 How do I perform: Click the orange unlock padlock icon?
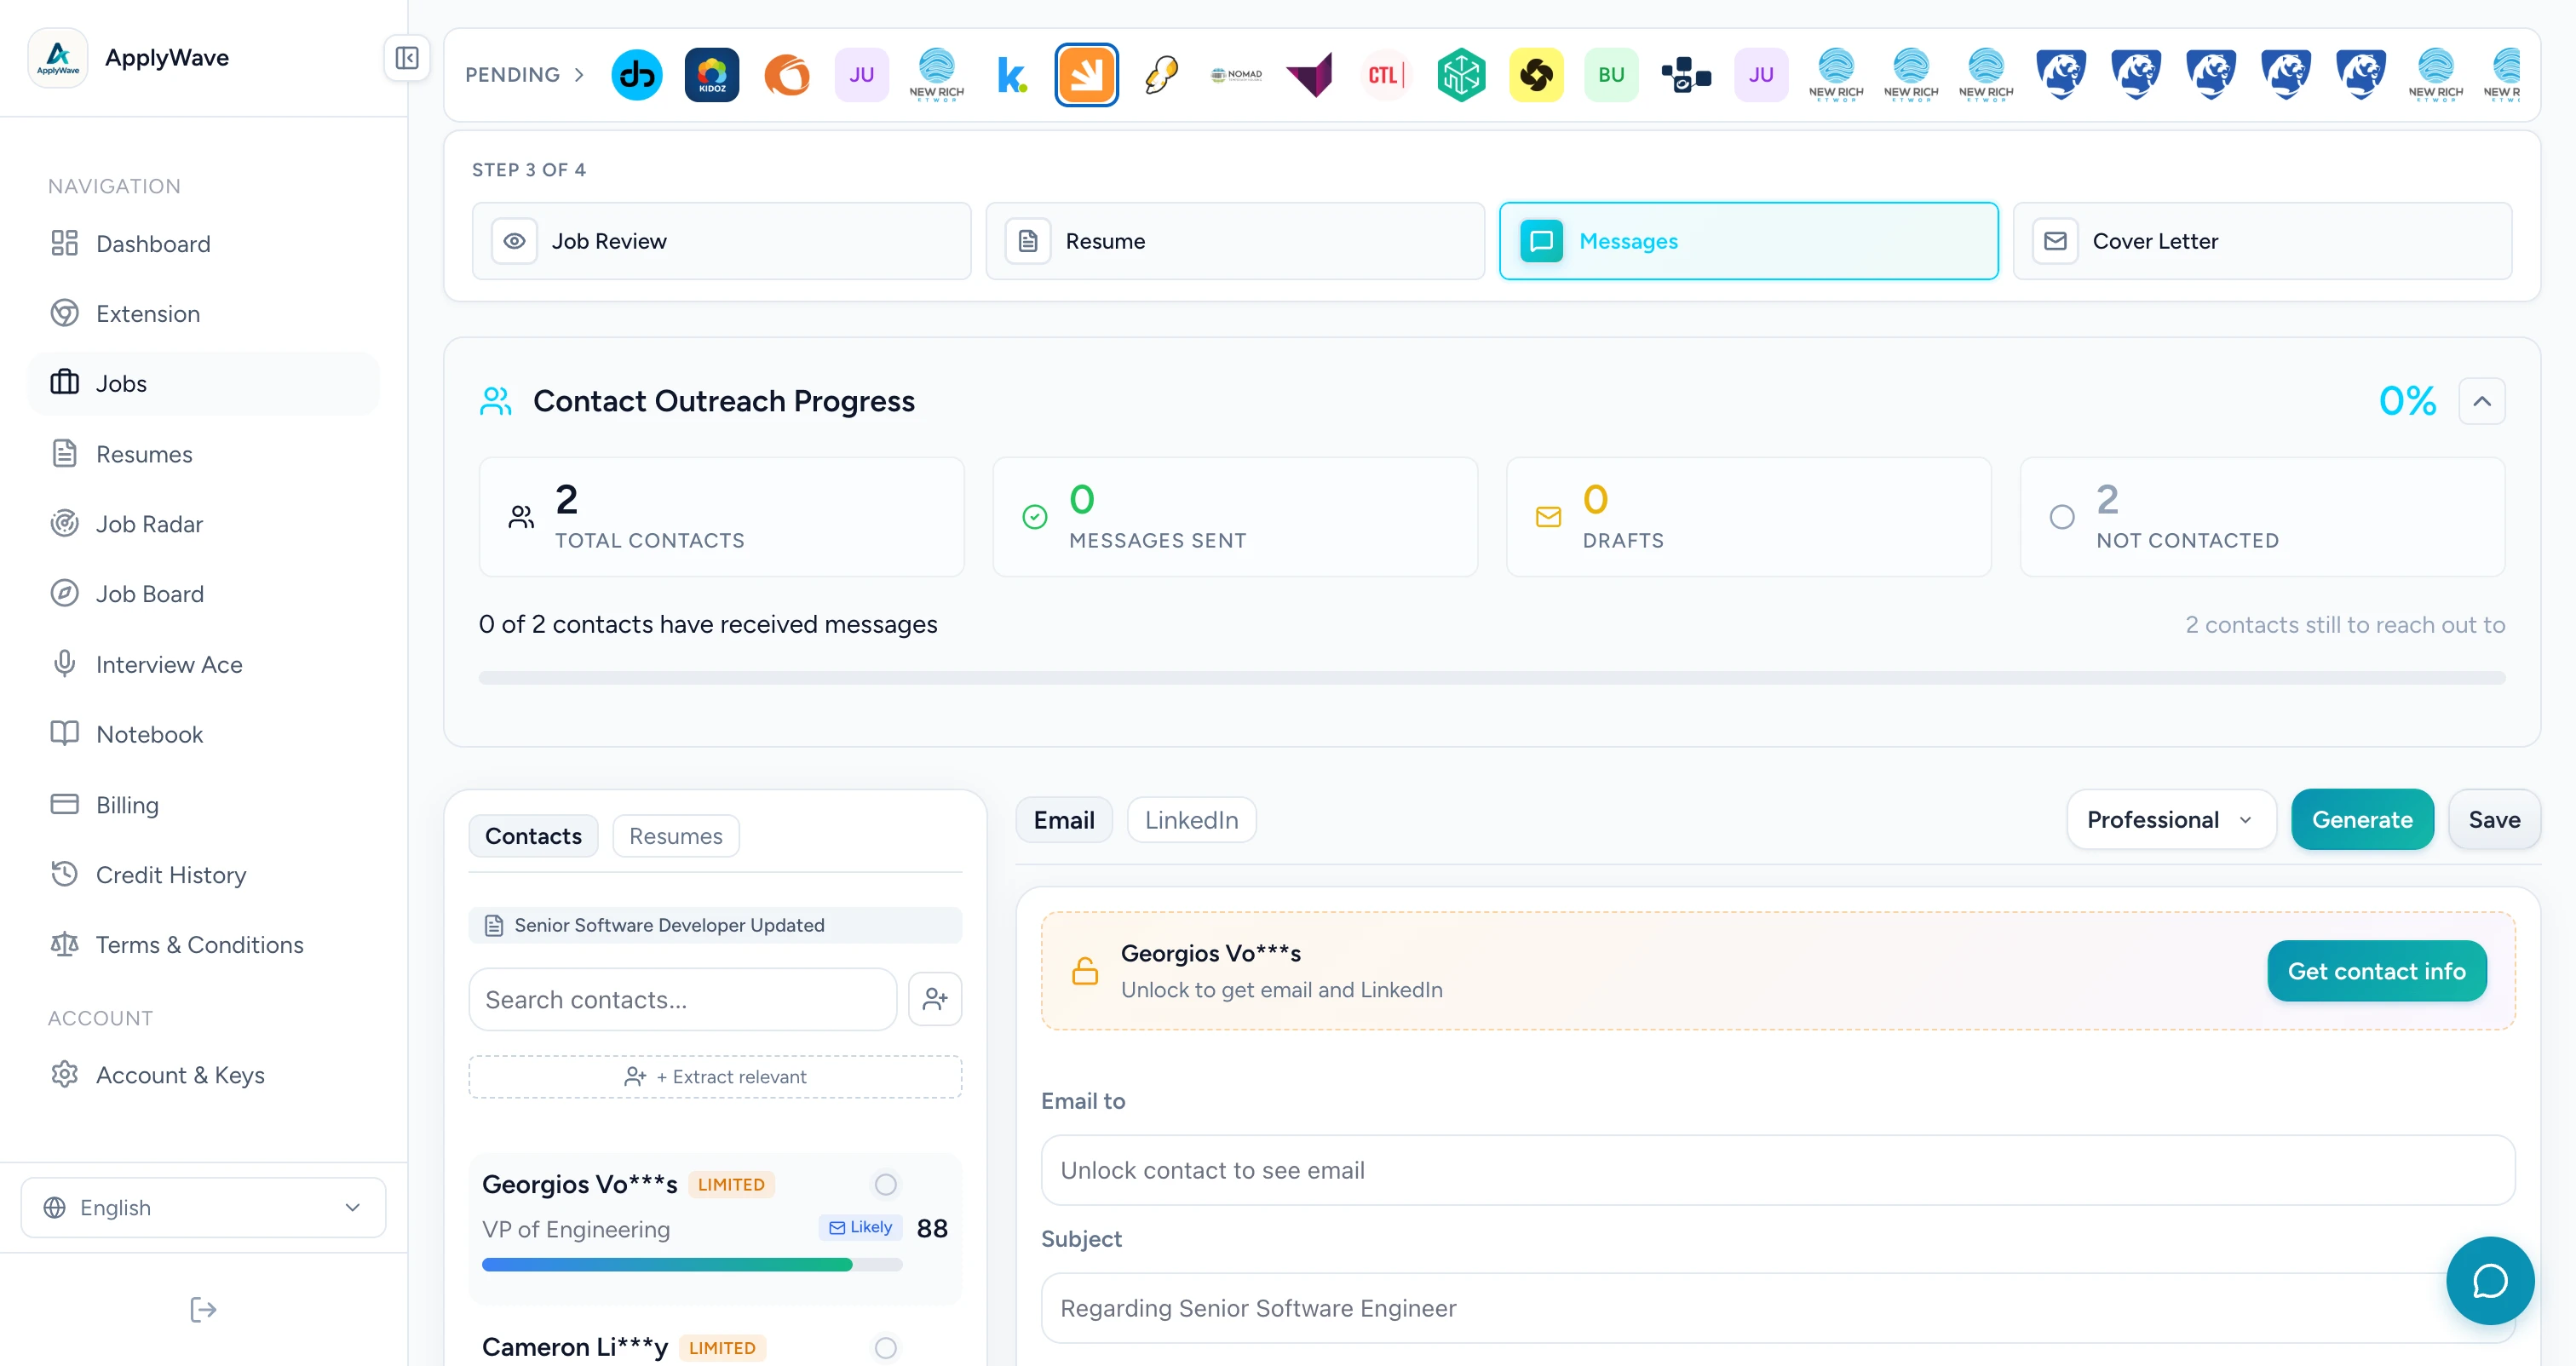[1085, 971]
